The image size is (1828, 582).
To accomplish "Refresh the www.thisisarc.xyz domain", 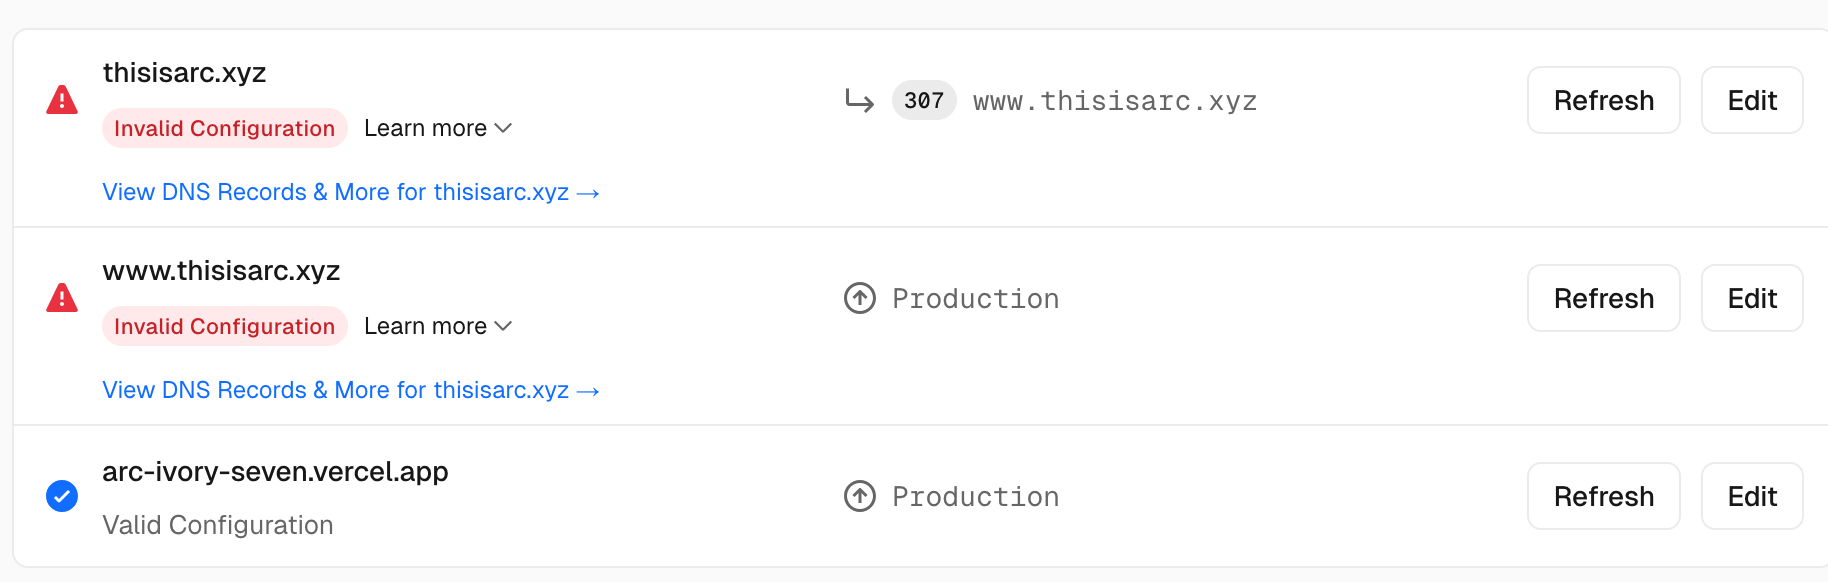I will tap(1603, 298).
